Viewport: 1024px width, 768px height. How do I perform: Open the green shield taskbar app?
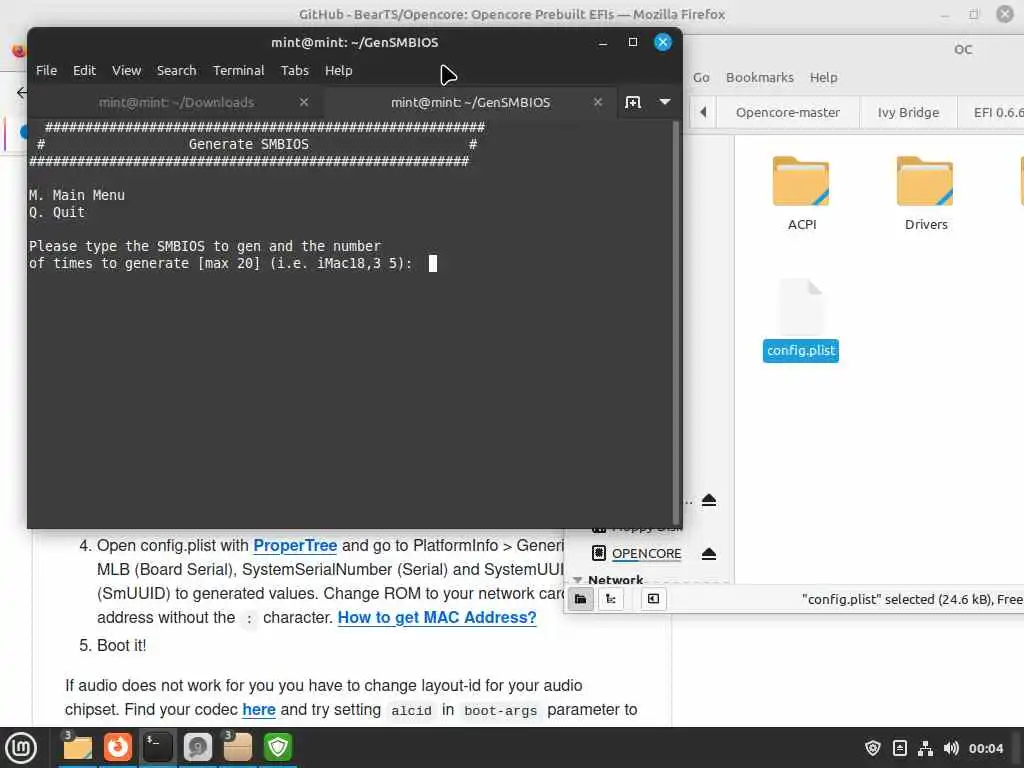tap(278, 747)
